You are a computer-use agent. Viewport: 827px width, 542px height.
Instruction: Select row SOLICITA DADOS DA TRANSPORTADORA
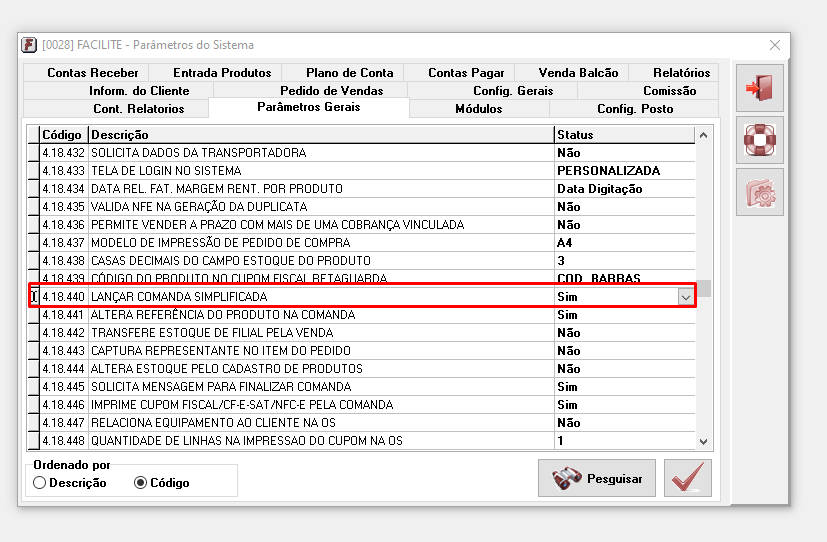pyautogui.click(x=361, y=153)
